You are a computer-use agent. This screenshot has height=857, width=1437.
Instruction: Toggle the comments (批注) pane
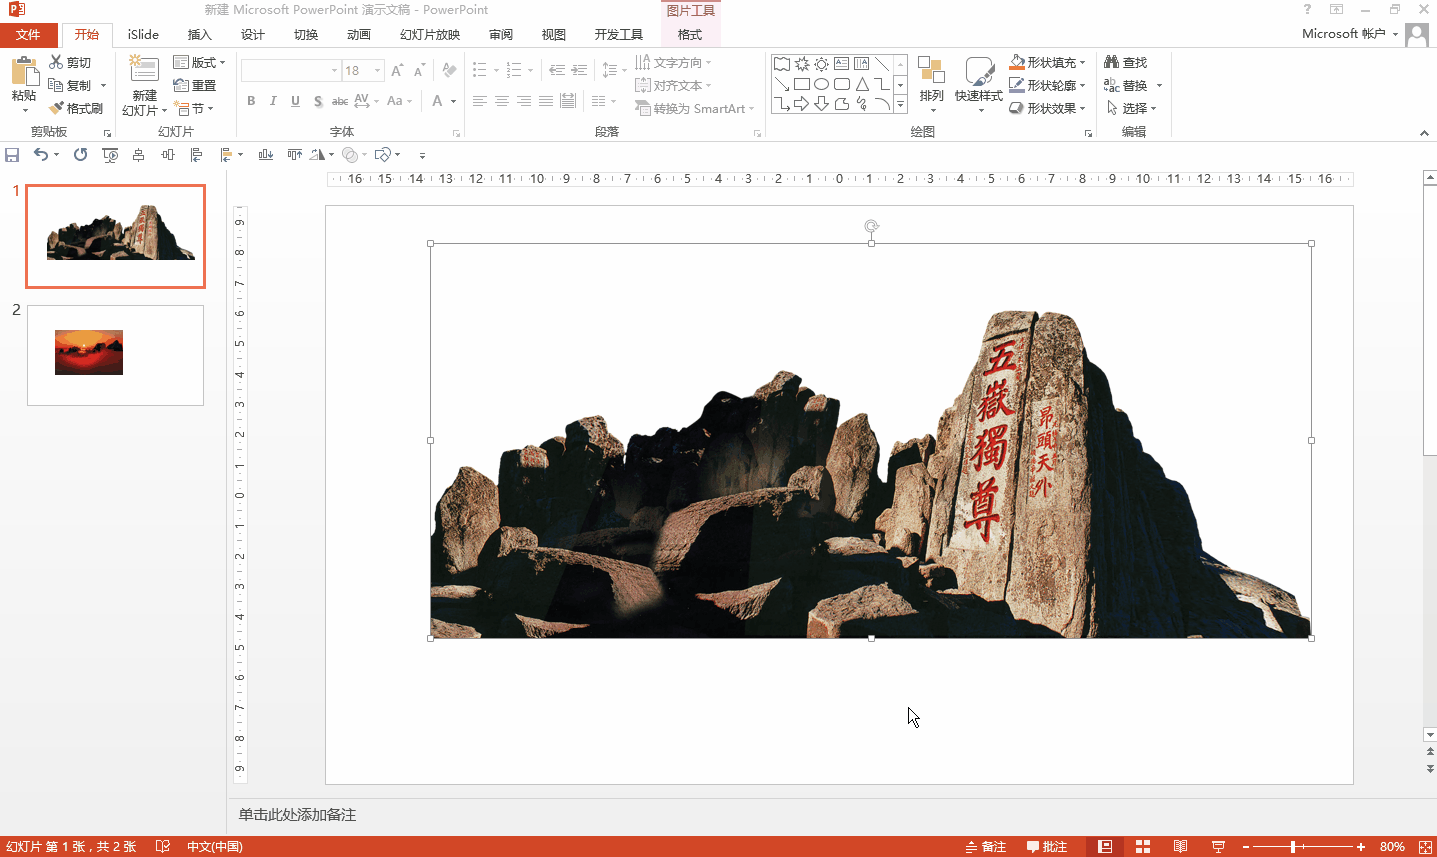pyautogui.click(x=1047, y=847)
